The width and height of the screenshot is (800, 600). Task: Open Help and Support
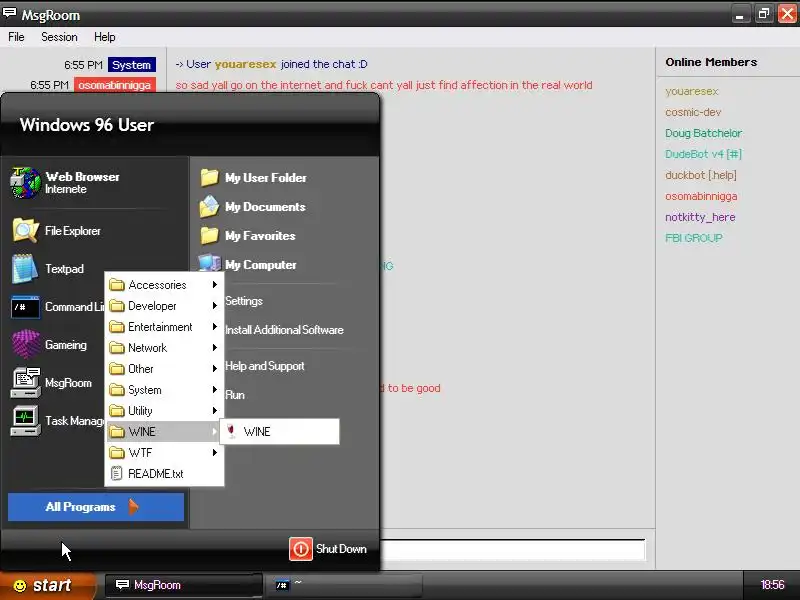(265, 366)
